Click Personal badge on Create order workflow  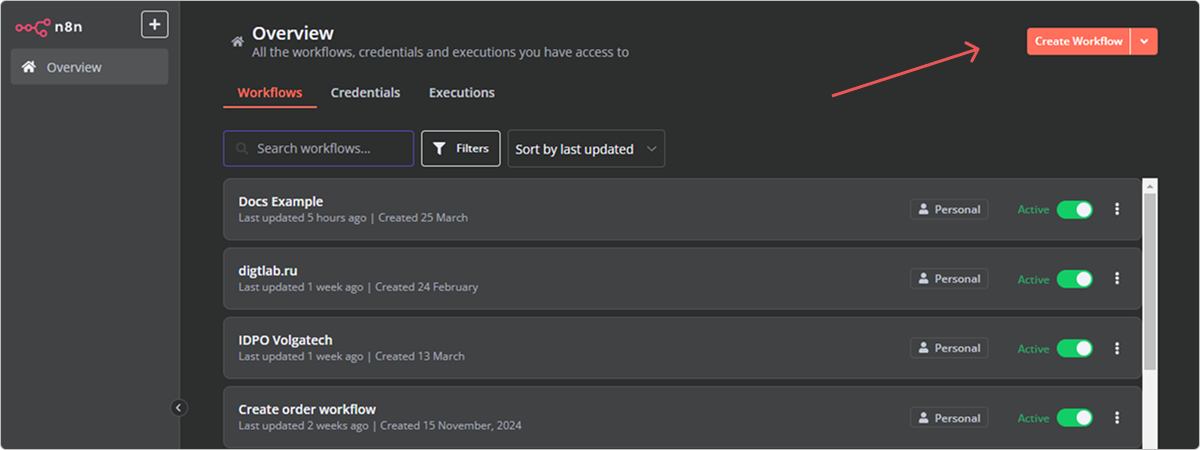point(949,418)
